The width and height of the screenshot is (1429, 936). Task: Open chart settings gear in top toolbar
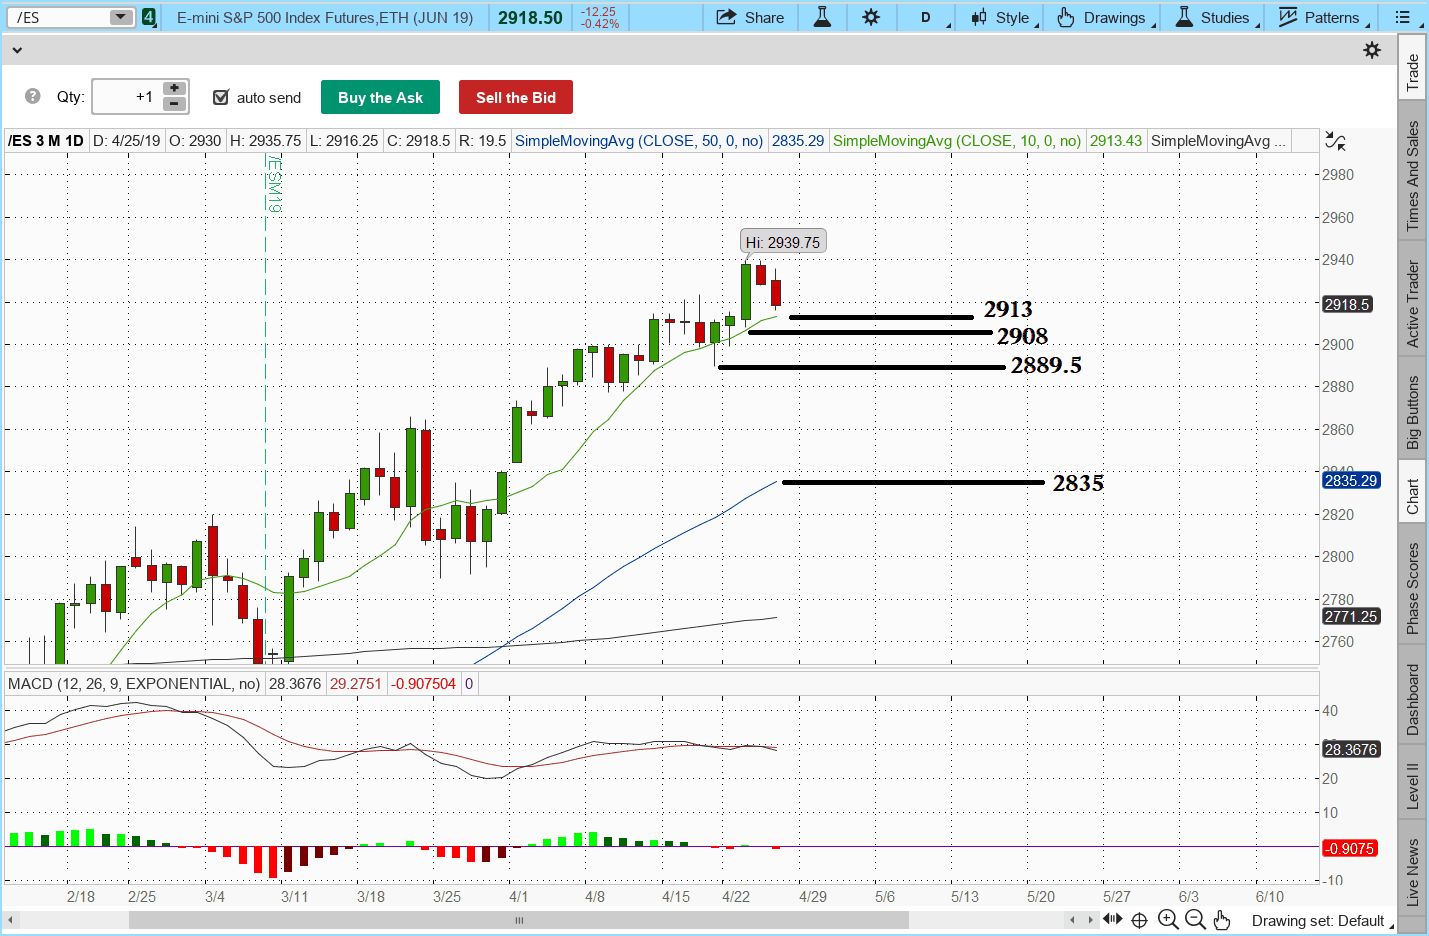(871, 17)
